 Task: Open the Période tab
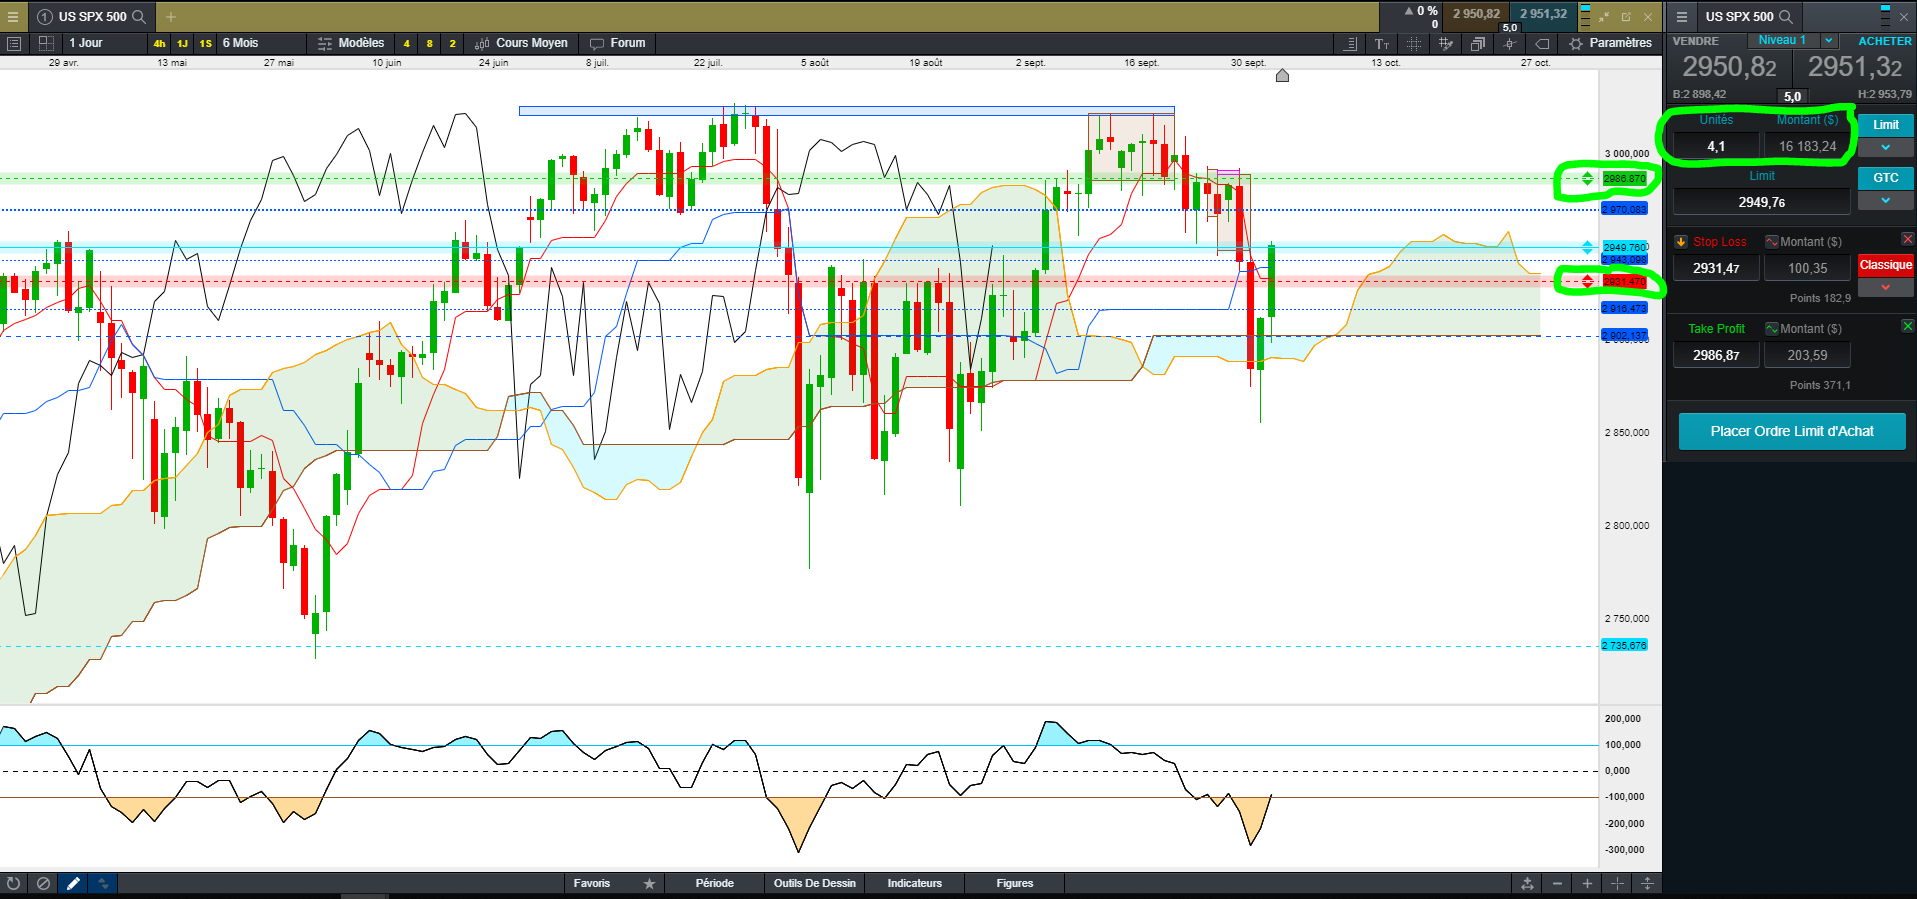click(x=715, y=883)
